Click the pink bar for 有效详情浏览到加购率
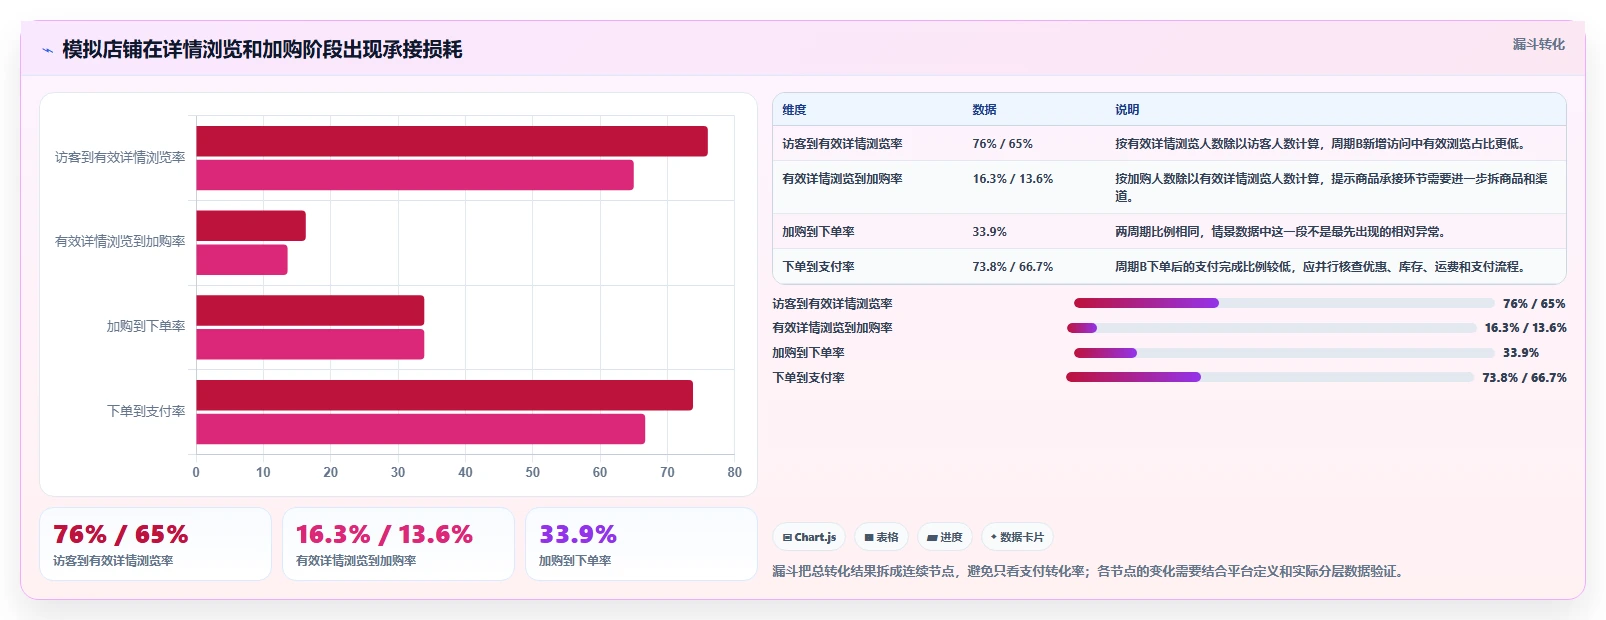Viewport: 1606px width, 620px height. [x=242, y=260]
